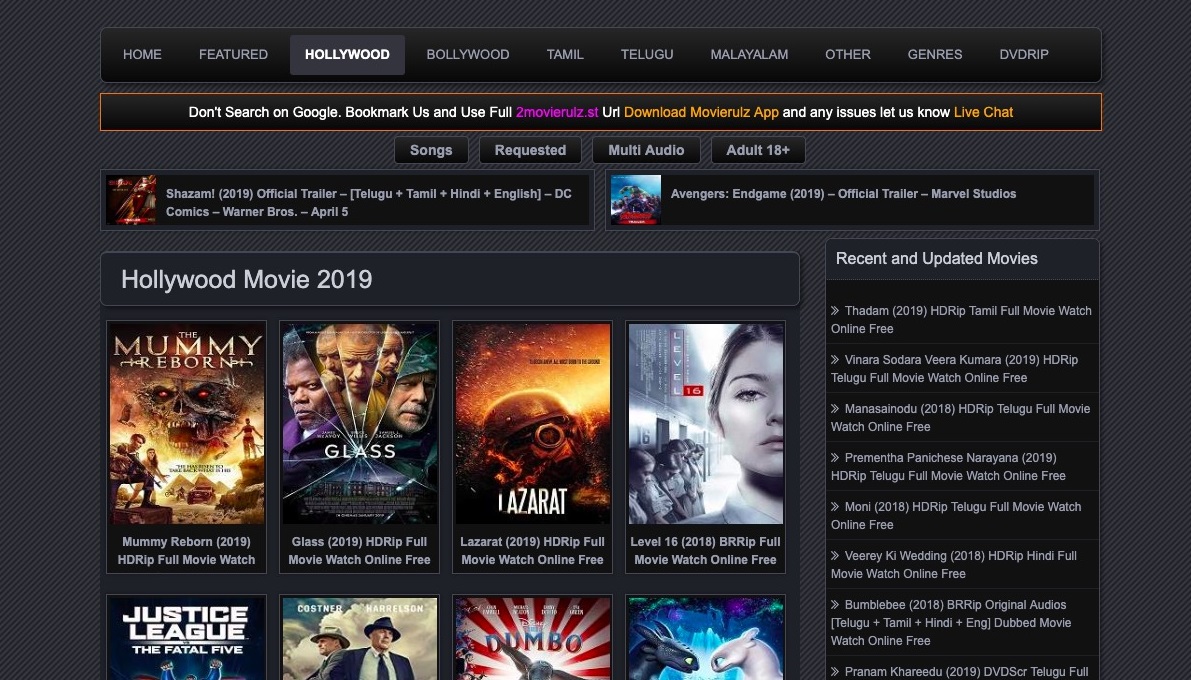The width and height of the screenshot is (1191, 680).
Task: Follow the 2movierulz.st link
Action: [x=557, y=112]
